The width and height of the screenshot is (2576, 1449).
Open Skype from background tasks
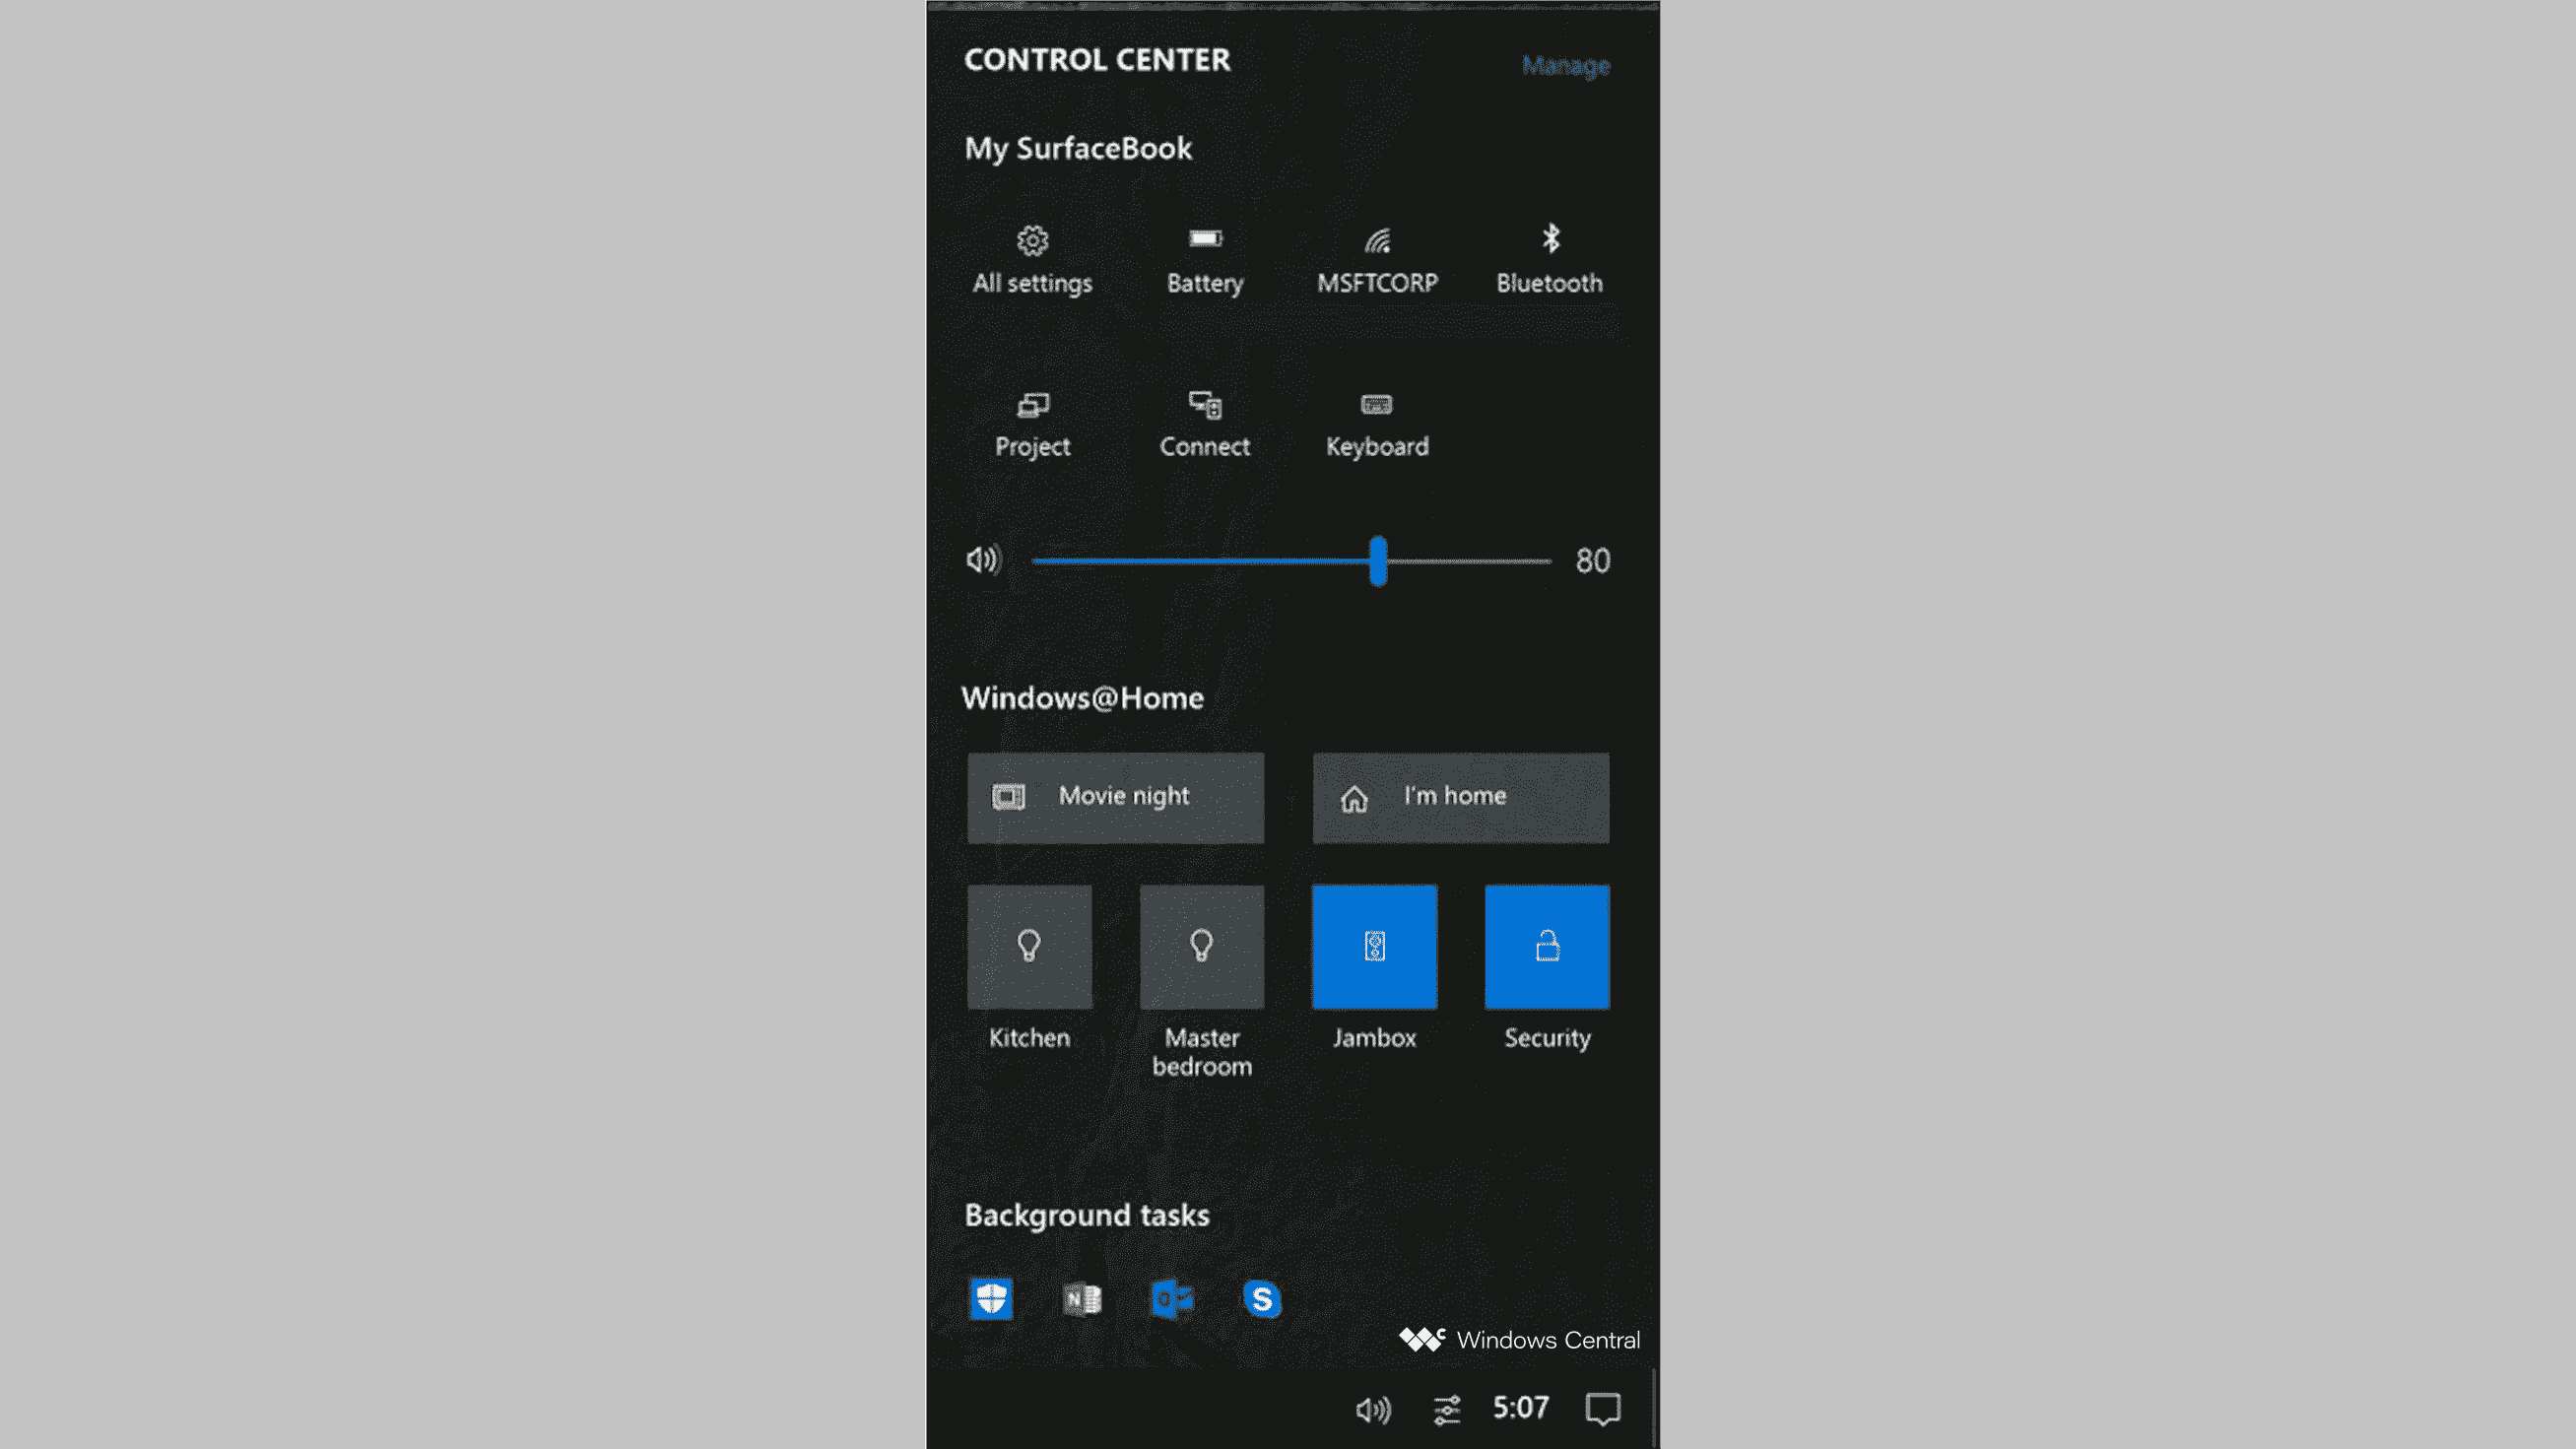1262,1298
